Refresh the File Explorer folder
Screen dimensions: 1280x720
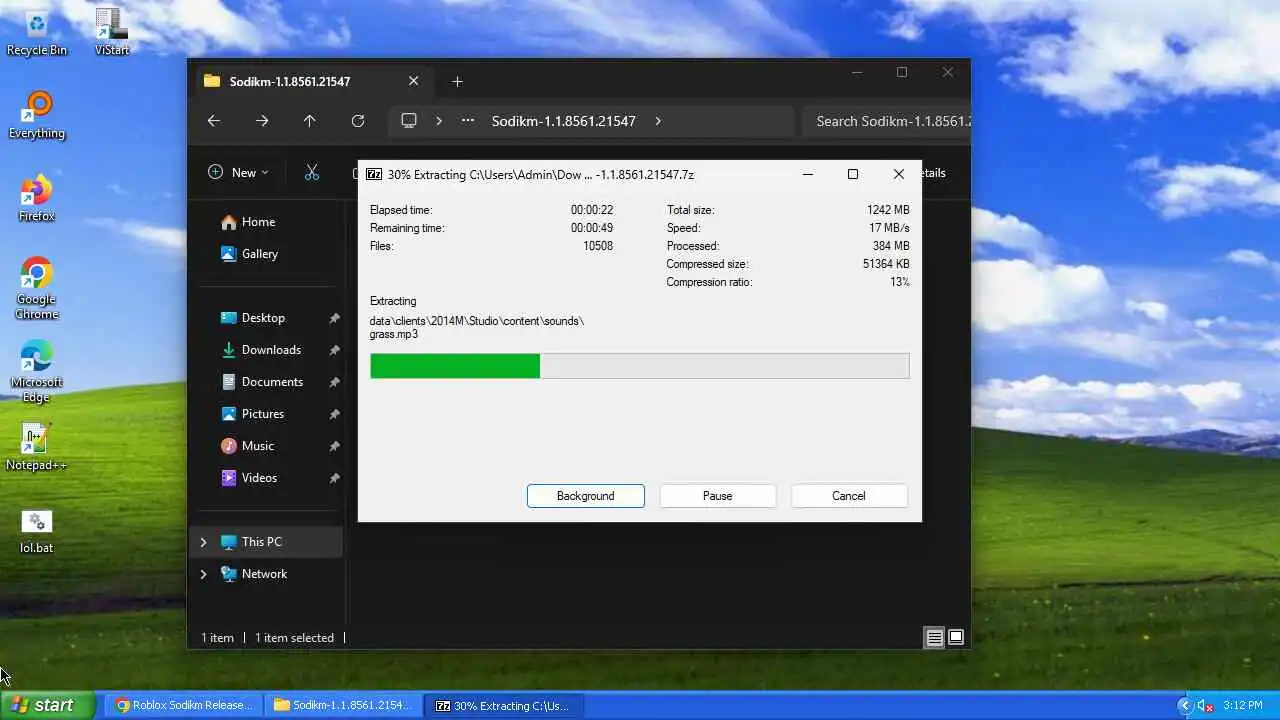[x=358, y=121]
